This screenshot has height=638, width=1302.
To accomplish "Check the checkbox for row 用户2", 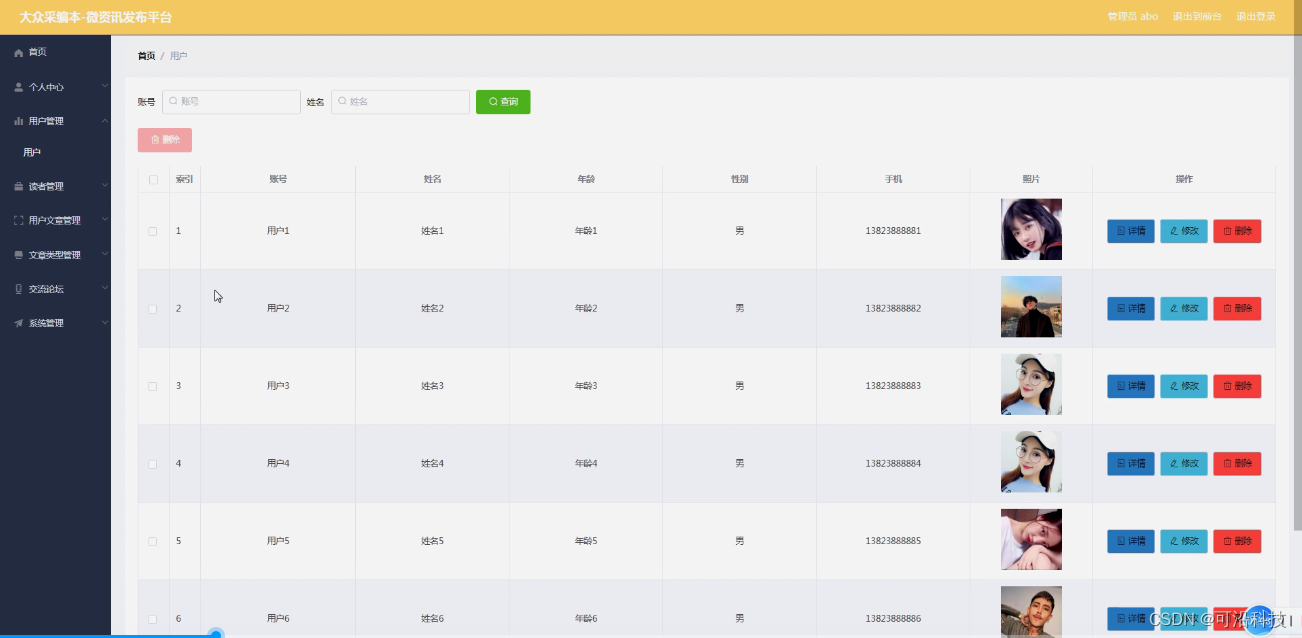I will coord(153,309).
